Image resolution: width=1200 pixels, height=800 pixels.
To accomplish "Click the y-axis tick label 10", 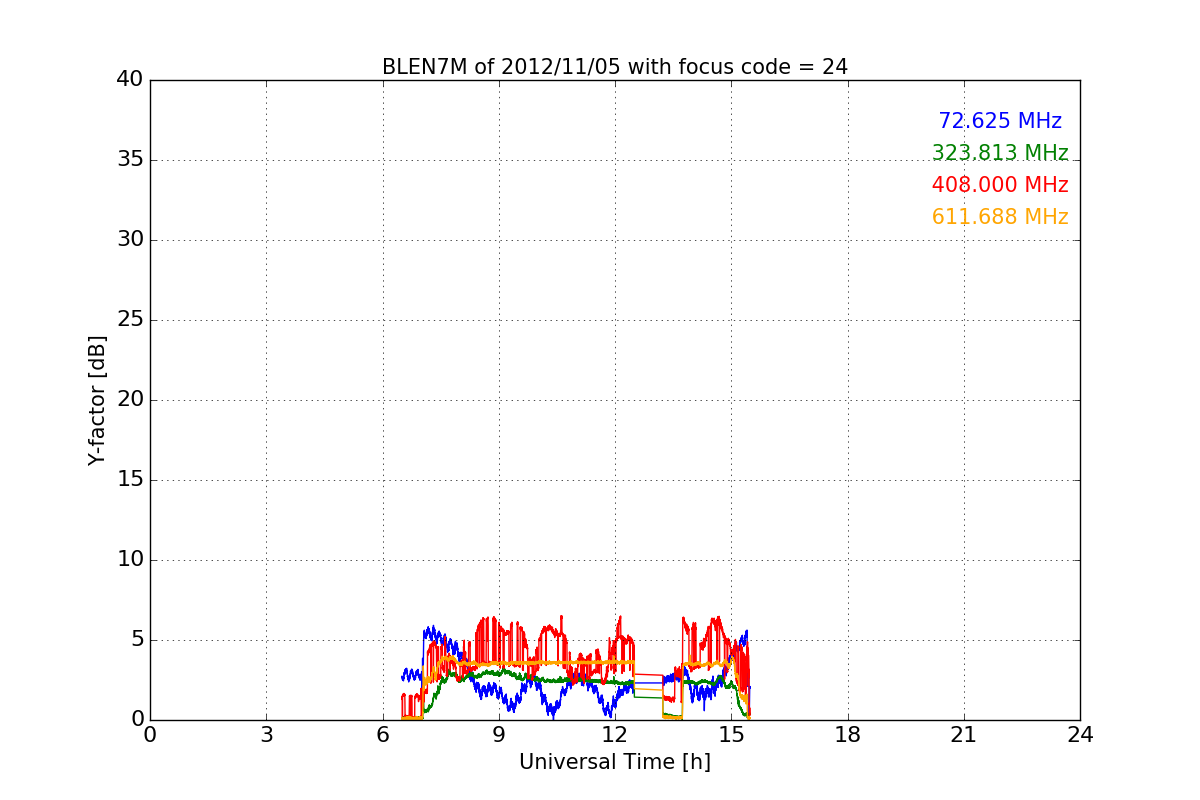I will point(130,560).
